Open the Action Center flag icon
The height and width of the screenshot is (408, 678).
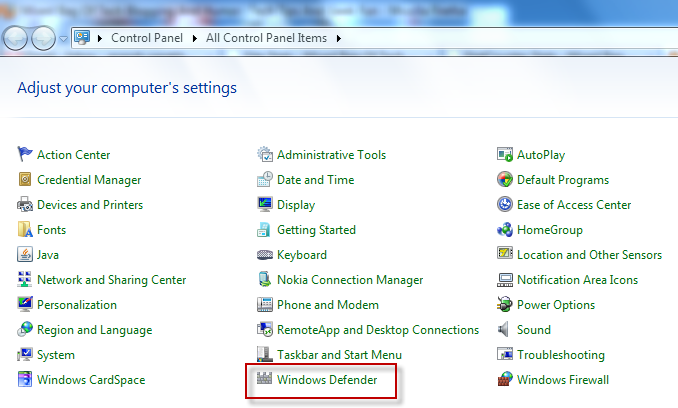tap(25, 154)
